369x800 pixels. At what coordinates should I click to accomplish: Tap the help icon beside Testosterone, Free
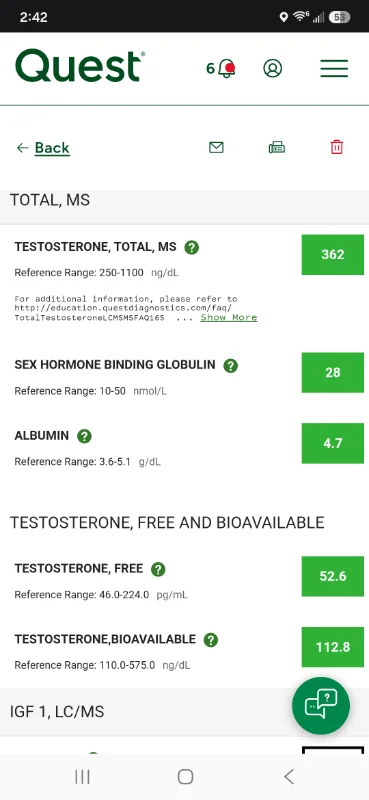coord(158,569)
